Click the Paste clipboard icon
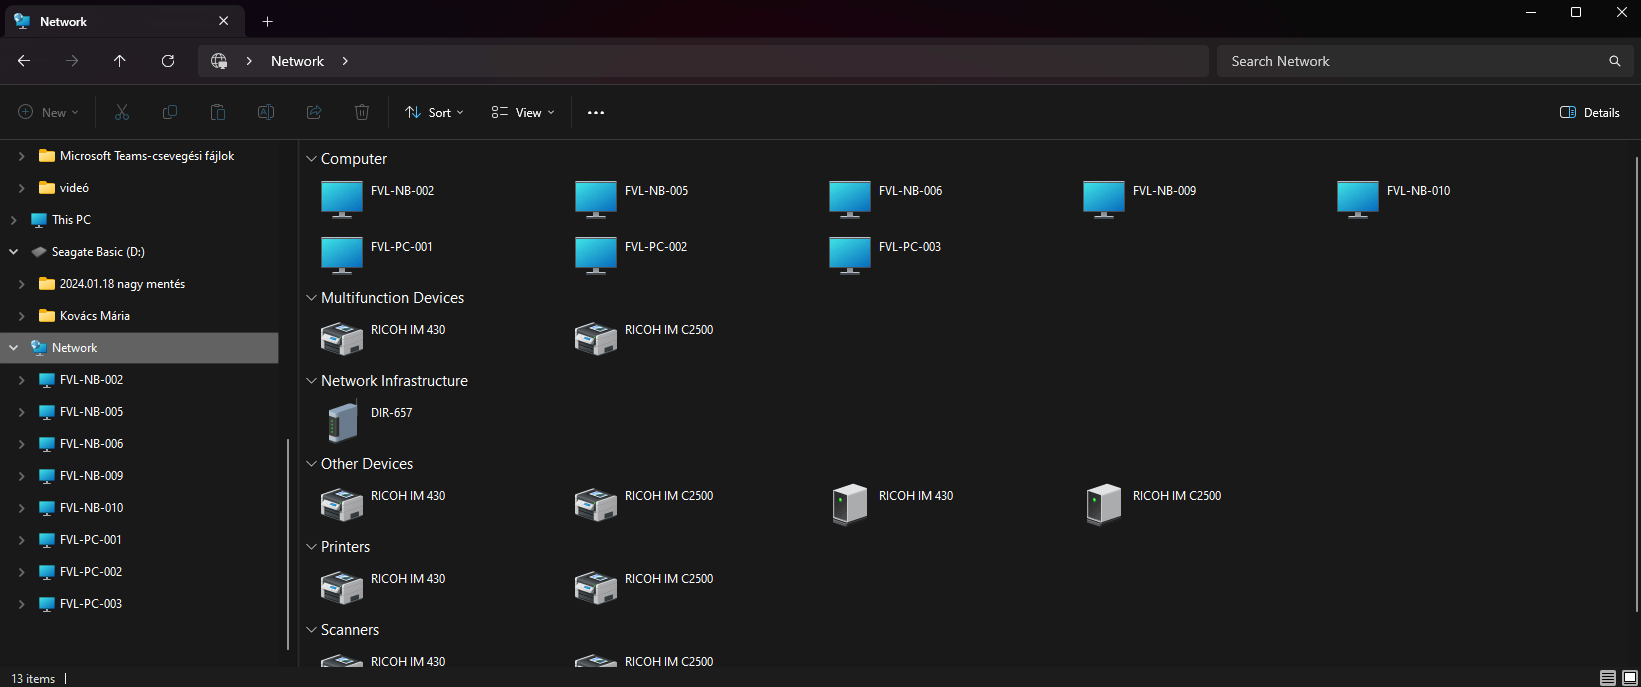Screen dimensions: 1641x687 coord(218,112)
